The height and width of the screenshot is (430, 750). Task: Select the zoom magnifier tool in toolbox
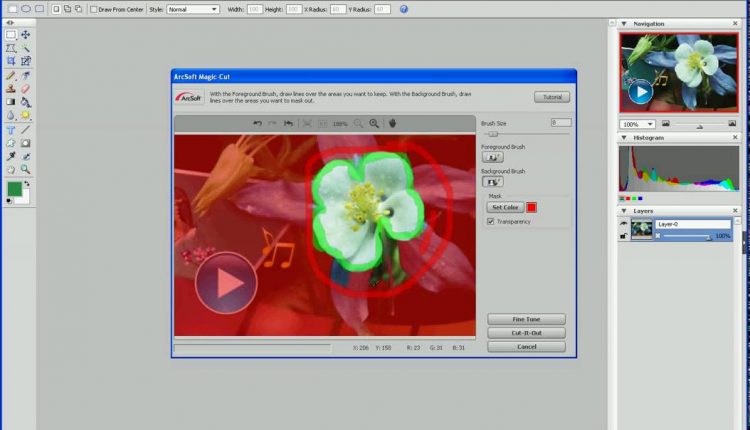pos(25,169)
